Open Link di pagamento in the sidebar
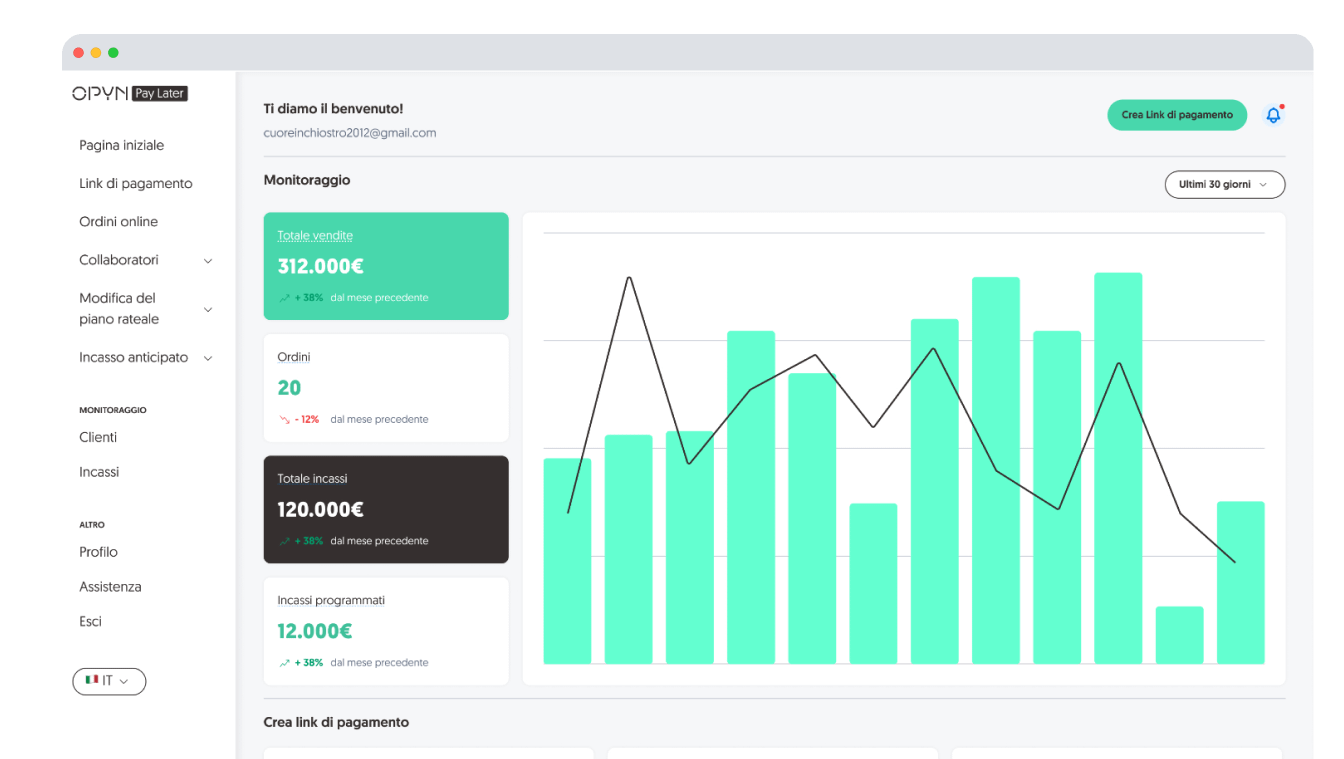 136,183
